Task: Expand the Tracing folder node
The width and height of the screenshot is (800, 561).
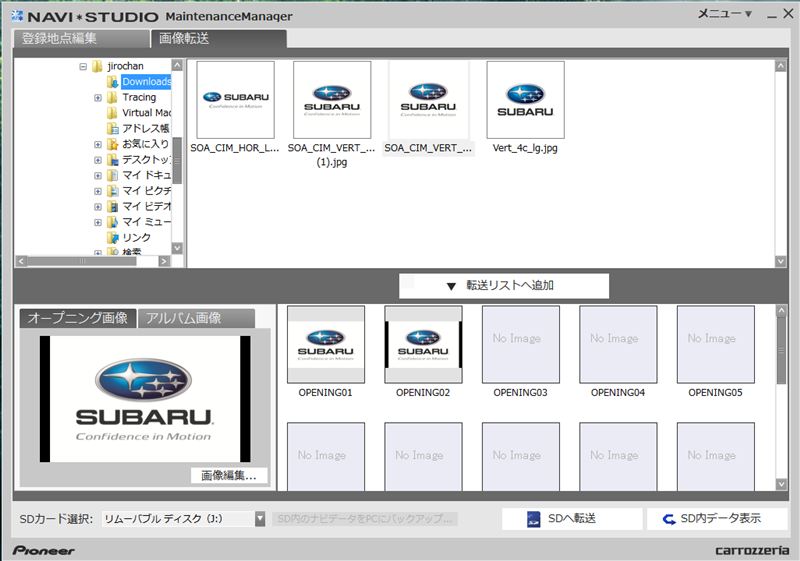Action: (x=98, y=97)
